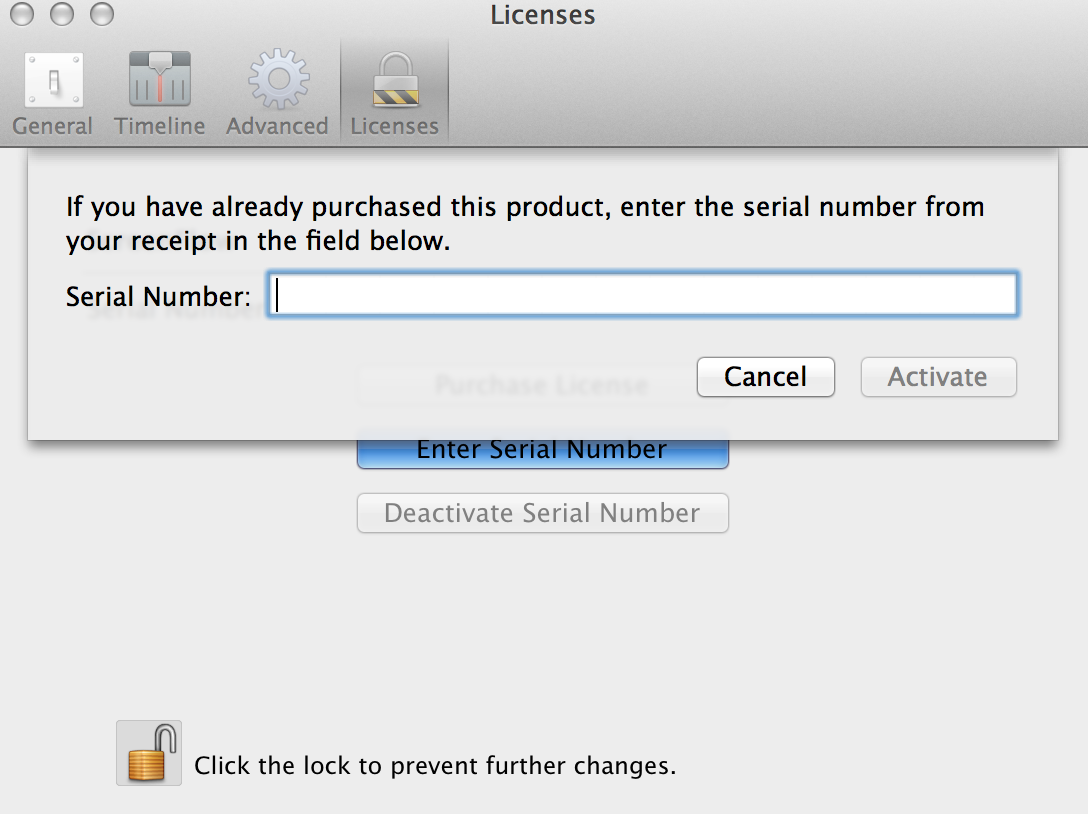Viewport: 1088px width, 814px height.
Task: Open the Advanced tab label
Action: click(x=277, y=126)
